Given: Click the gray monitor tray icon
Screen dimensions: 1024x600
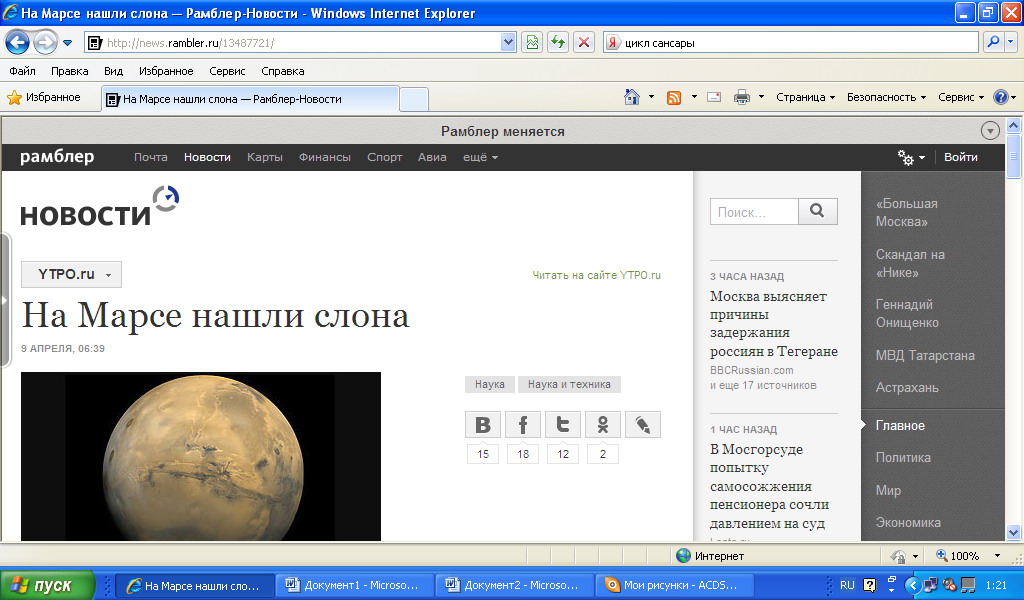Looking at the screenshot, I should (968, 585).
